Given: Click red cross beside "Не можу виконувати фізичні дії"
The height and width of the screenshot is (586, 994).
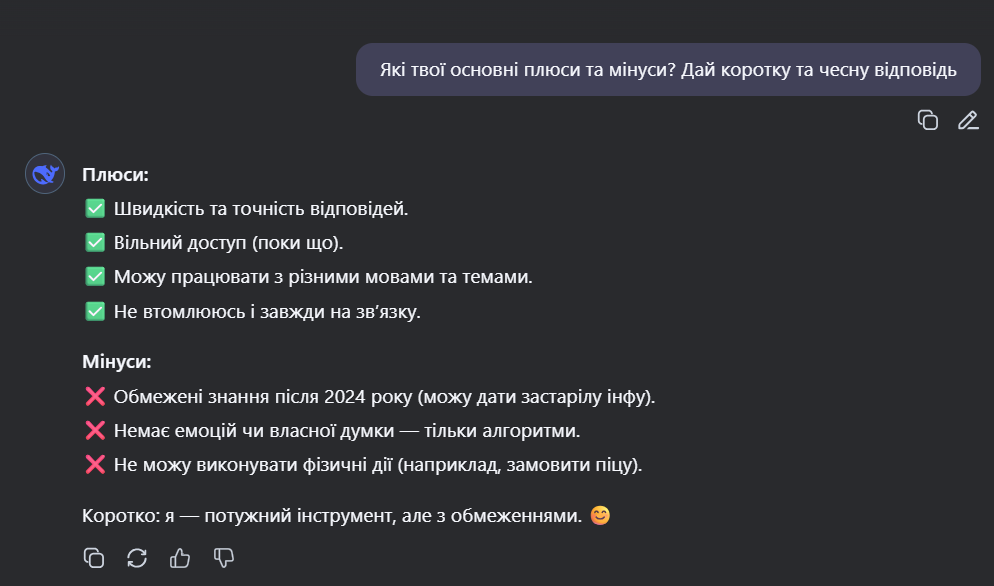Looking at the screenshot, I should click(x=95, y=464).
